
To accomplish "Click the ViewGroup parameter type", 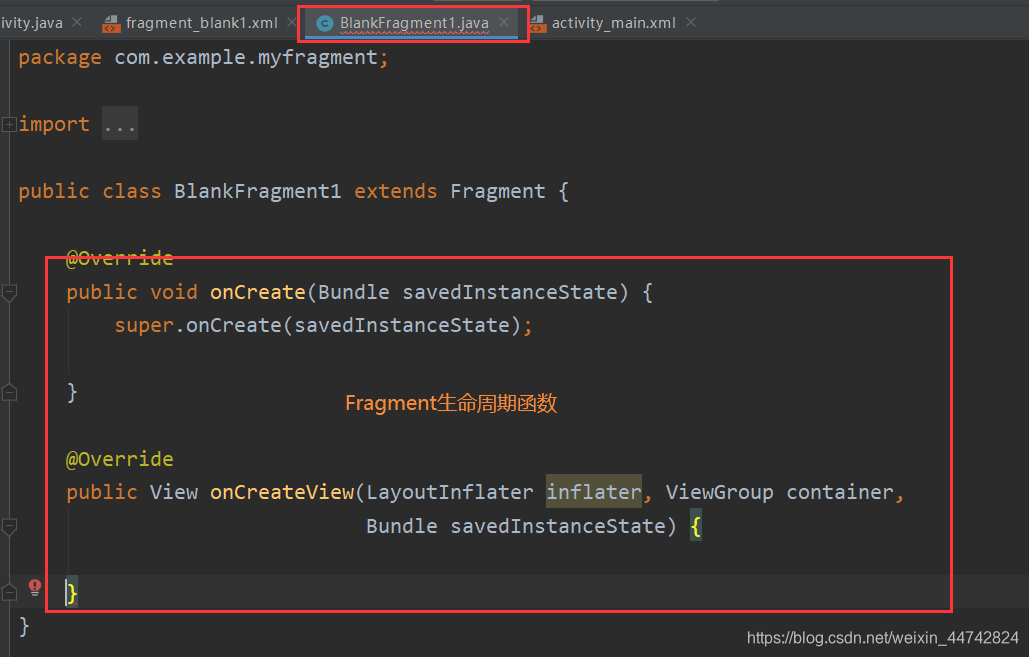I will point(719,492).
